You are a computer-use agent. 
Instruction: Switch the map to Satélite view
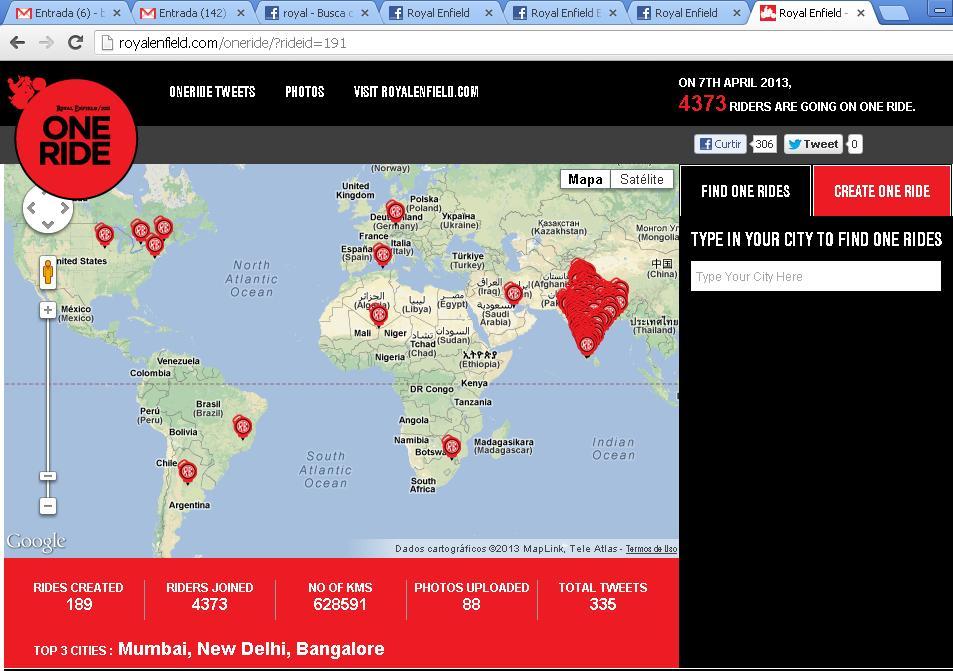(642, 179)
